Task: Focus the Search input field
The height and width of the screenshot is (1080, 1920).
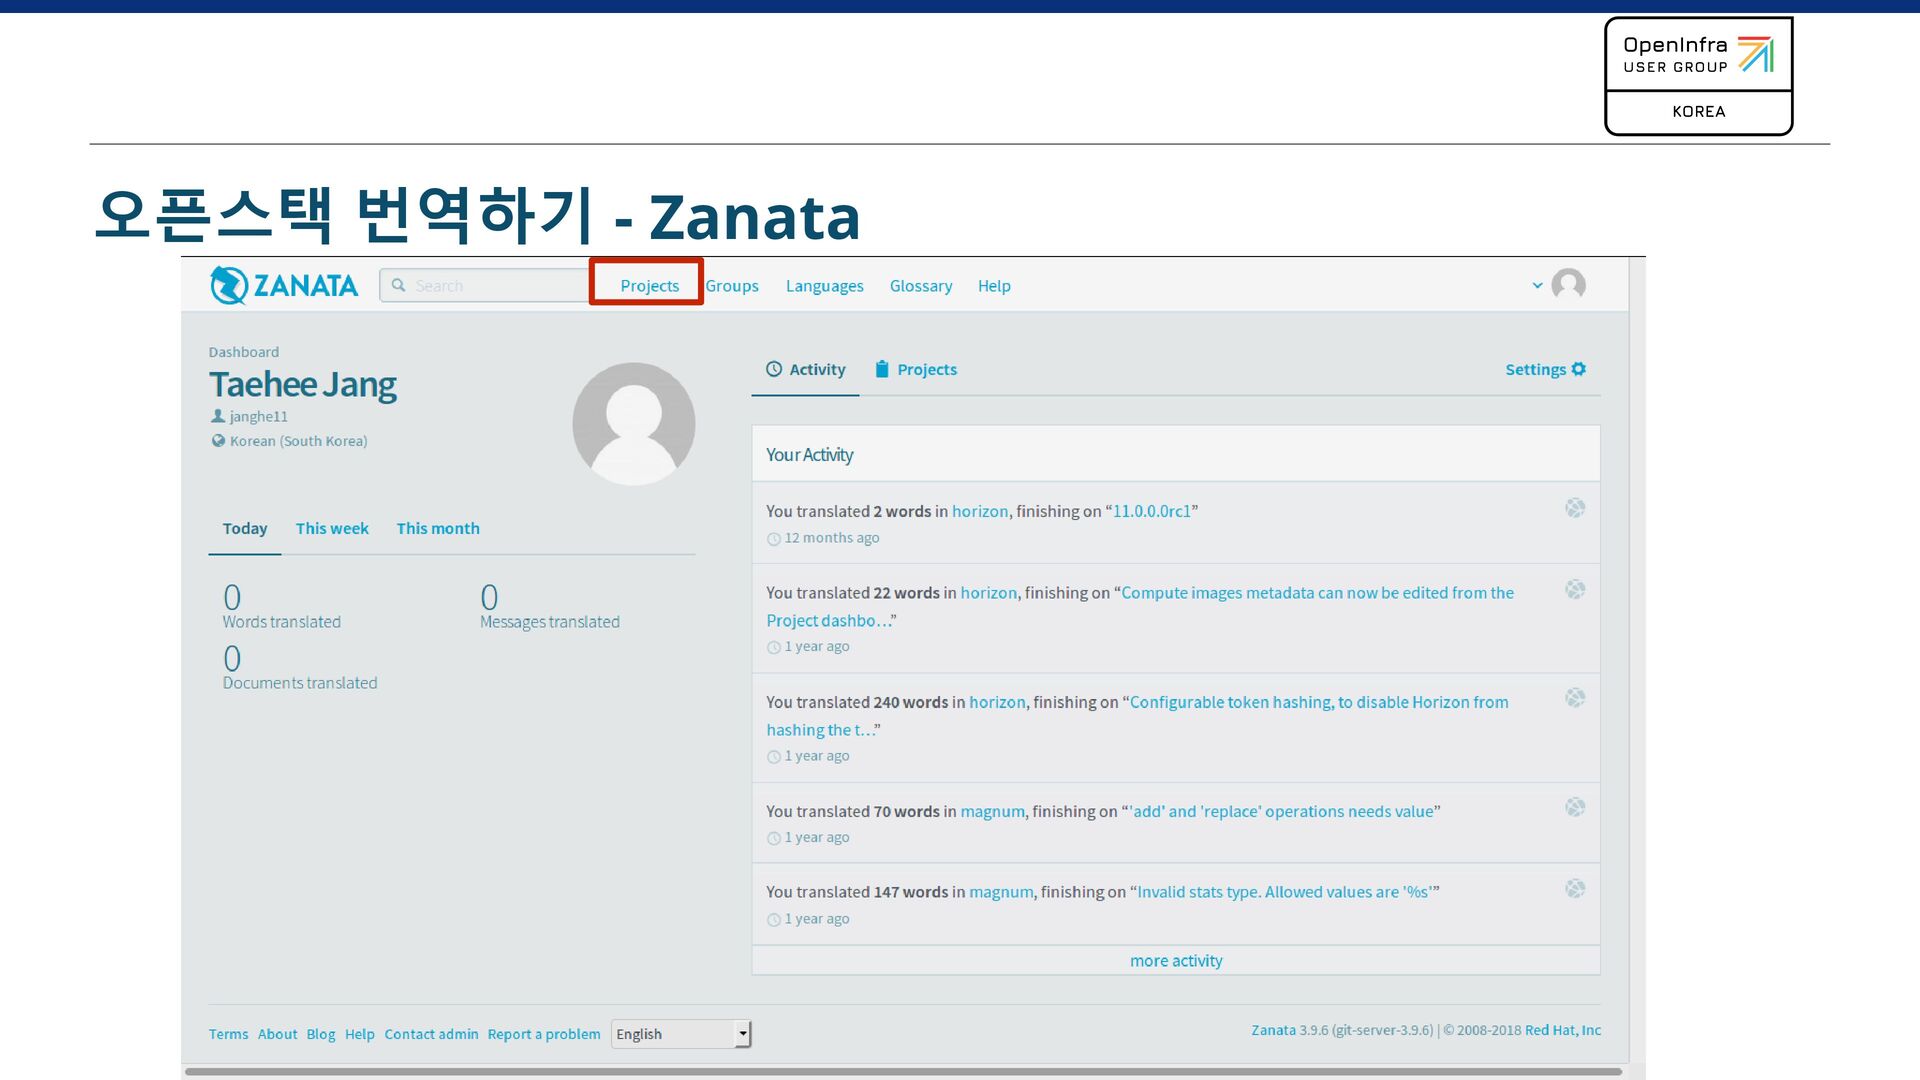Action: tap(485, 285)
